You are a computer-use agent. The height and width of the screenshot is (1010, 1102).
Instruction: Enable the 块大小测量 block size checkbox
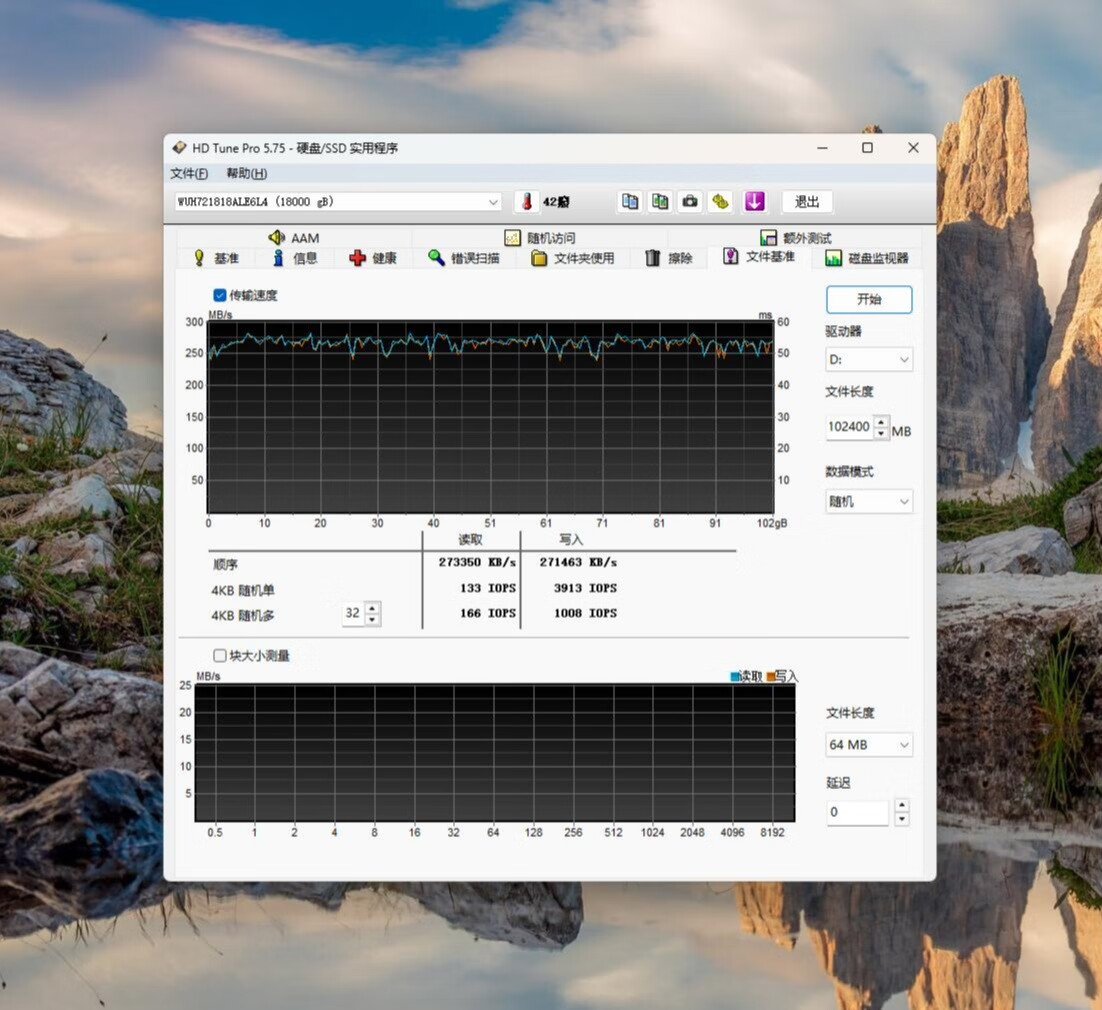coord(220,656)
